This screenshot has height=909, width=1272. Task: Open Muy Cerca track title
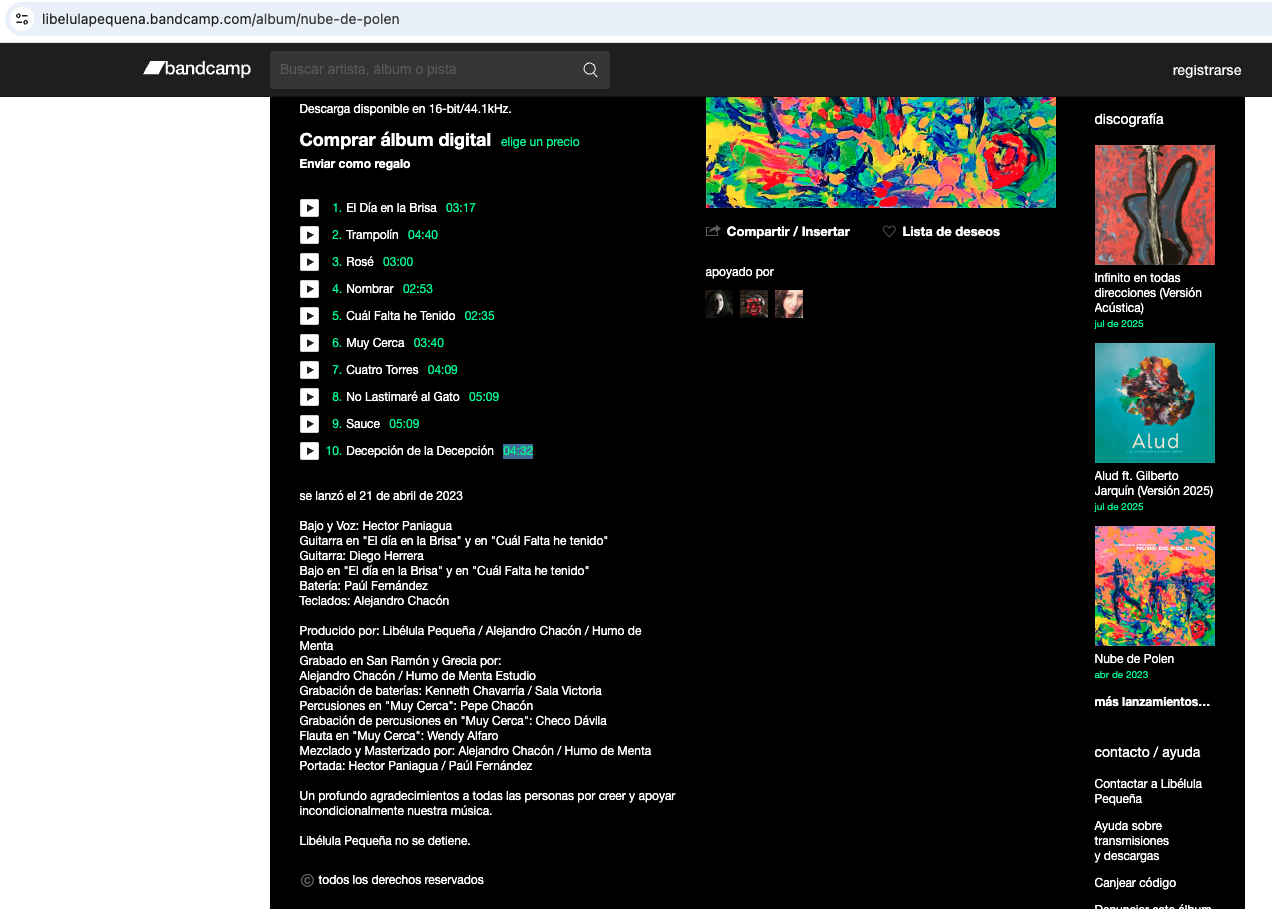pos(375,343)
